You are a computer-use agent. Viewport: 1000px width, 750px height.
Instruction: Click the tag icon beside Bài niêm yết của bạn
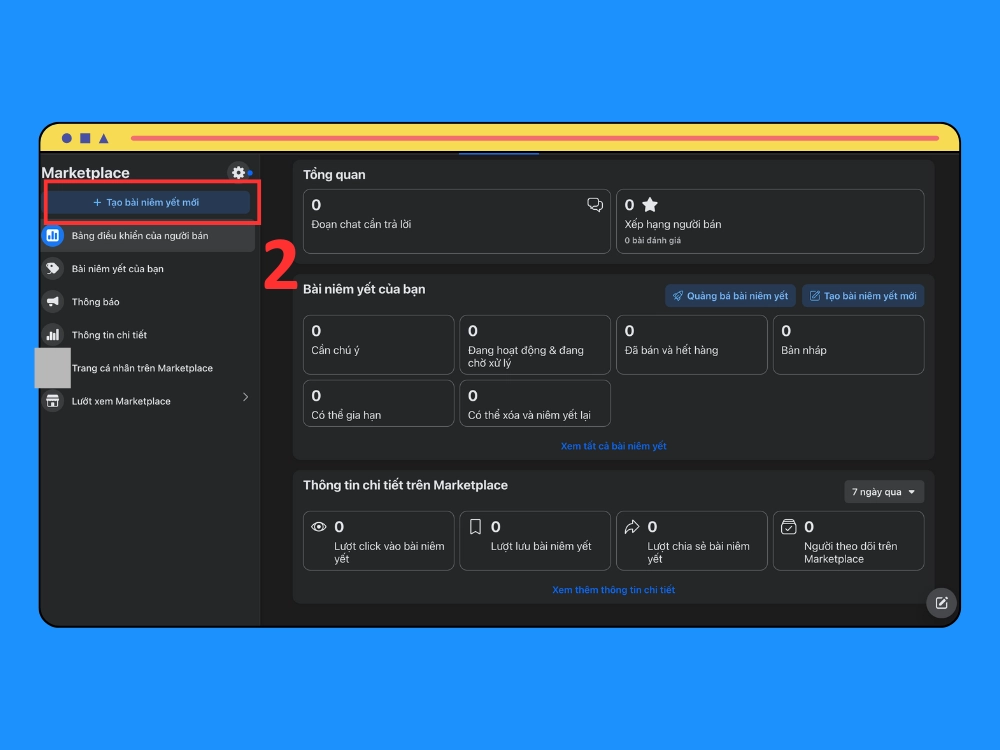pyautogui.click(x=53, y=268)
